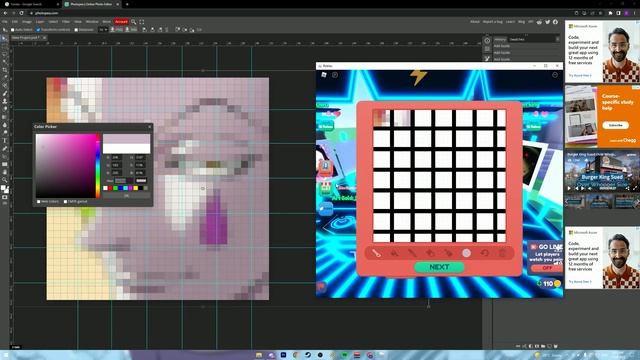The height and width of the screenshot is (360, 640).
Task: Play the Burger King video ad
Action: click(x=569, y=188)
